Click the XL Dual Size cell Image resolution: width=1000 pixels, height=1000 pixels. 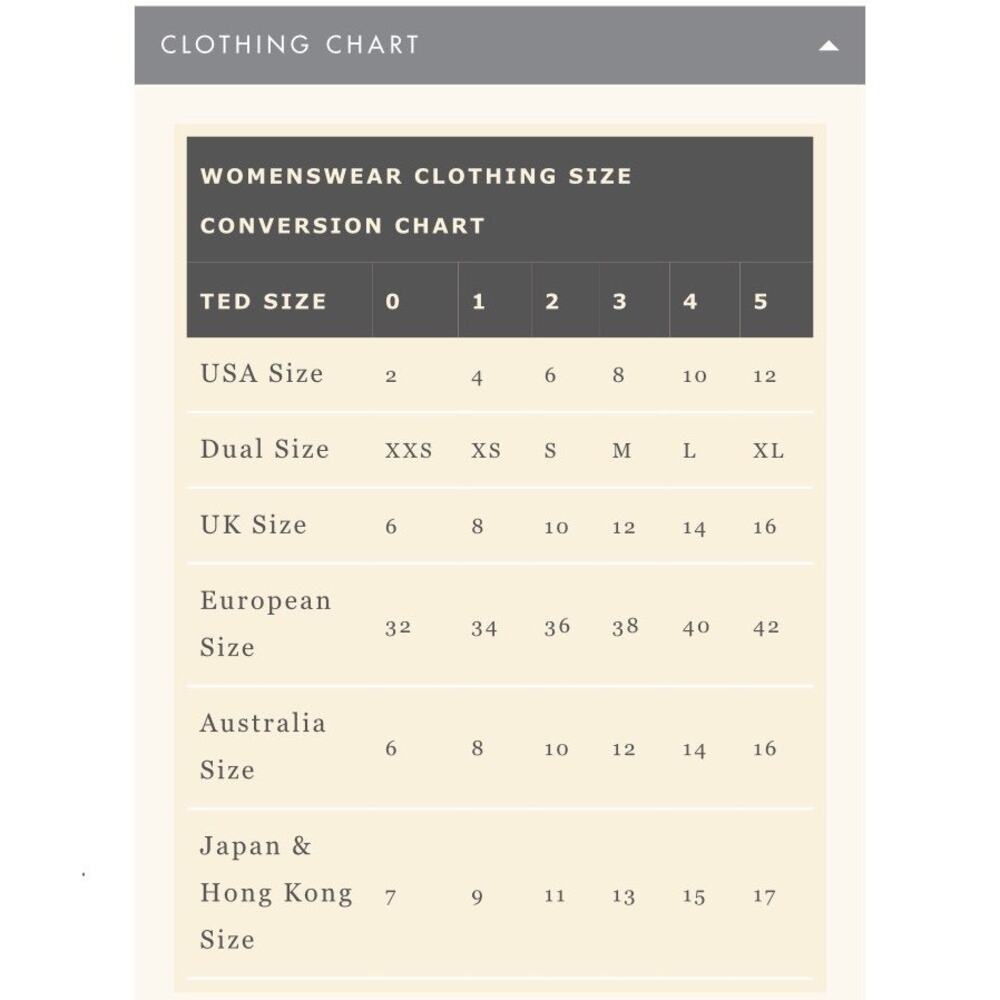768,450
